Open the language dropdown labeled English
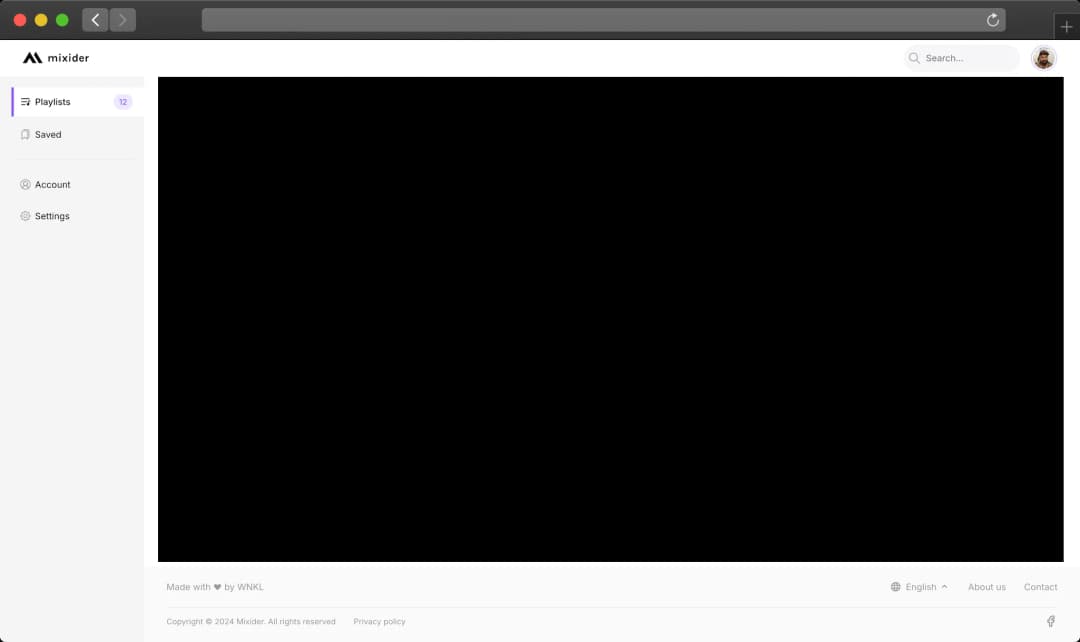 tap(919, 587)
